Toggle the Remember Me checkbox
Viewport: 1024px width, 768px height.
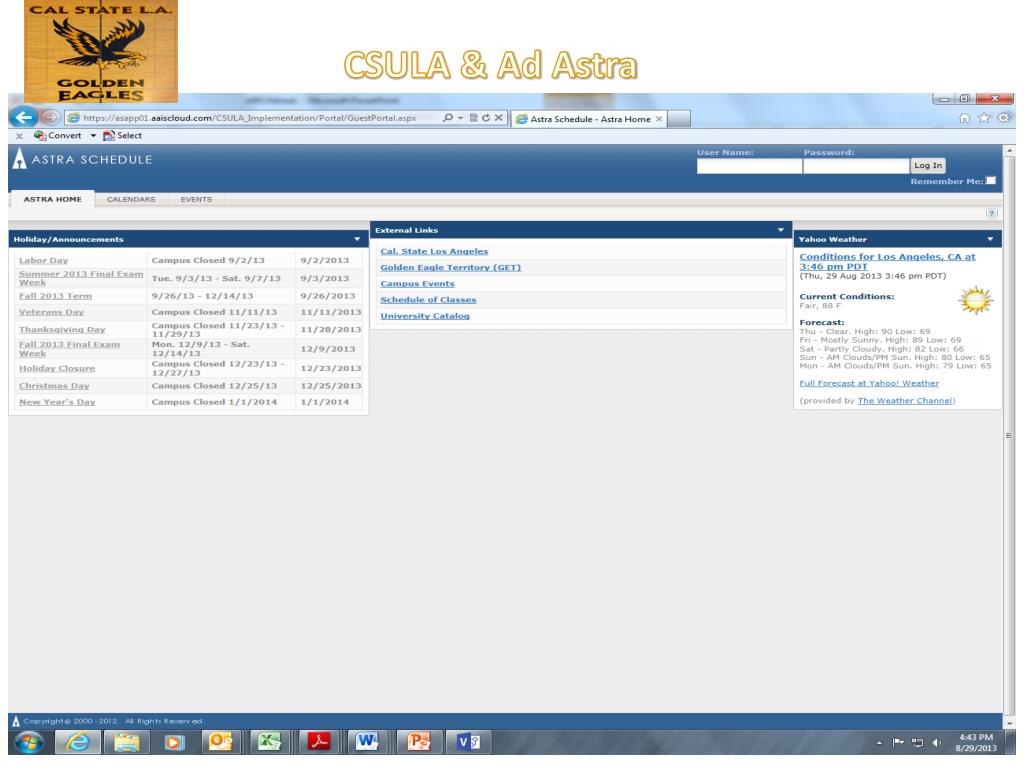[x=991, y=181]
